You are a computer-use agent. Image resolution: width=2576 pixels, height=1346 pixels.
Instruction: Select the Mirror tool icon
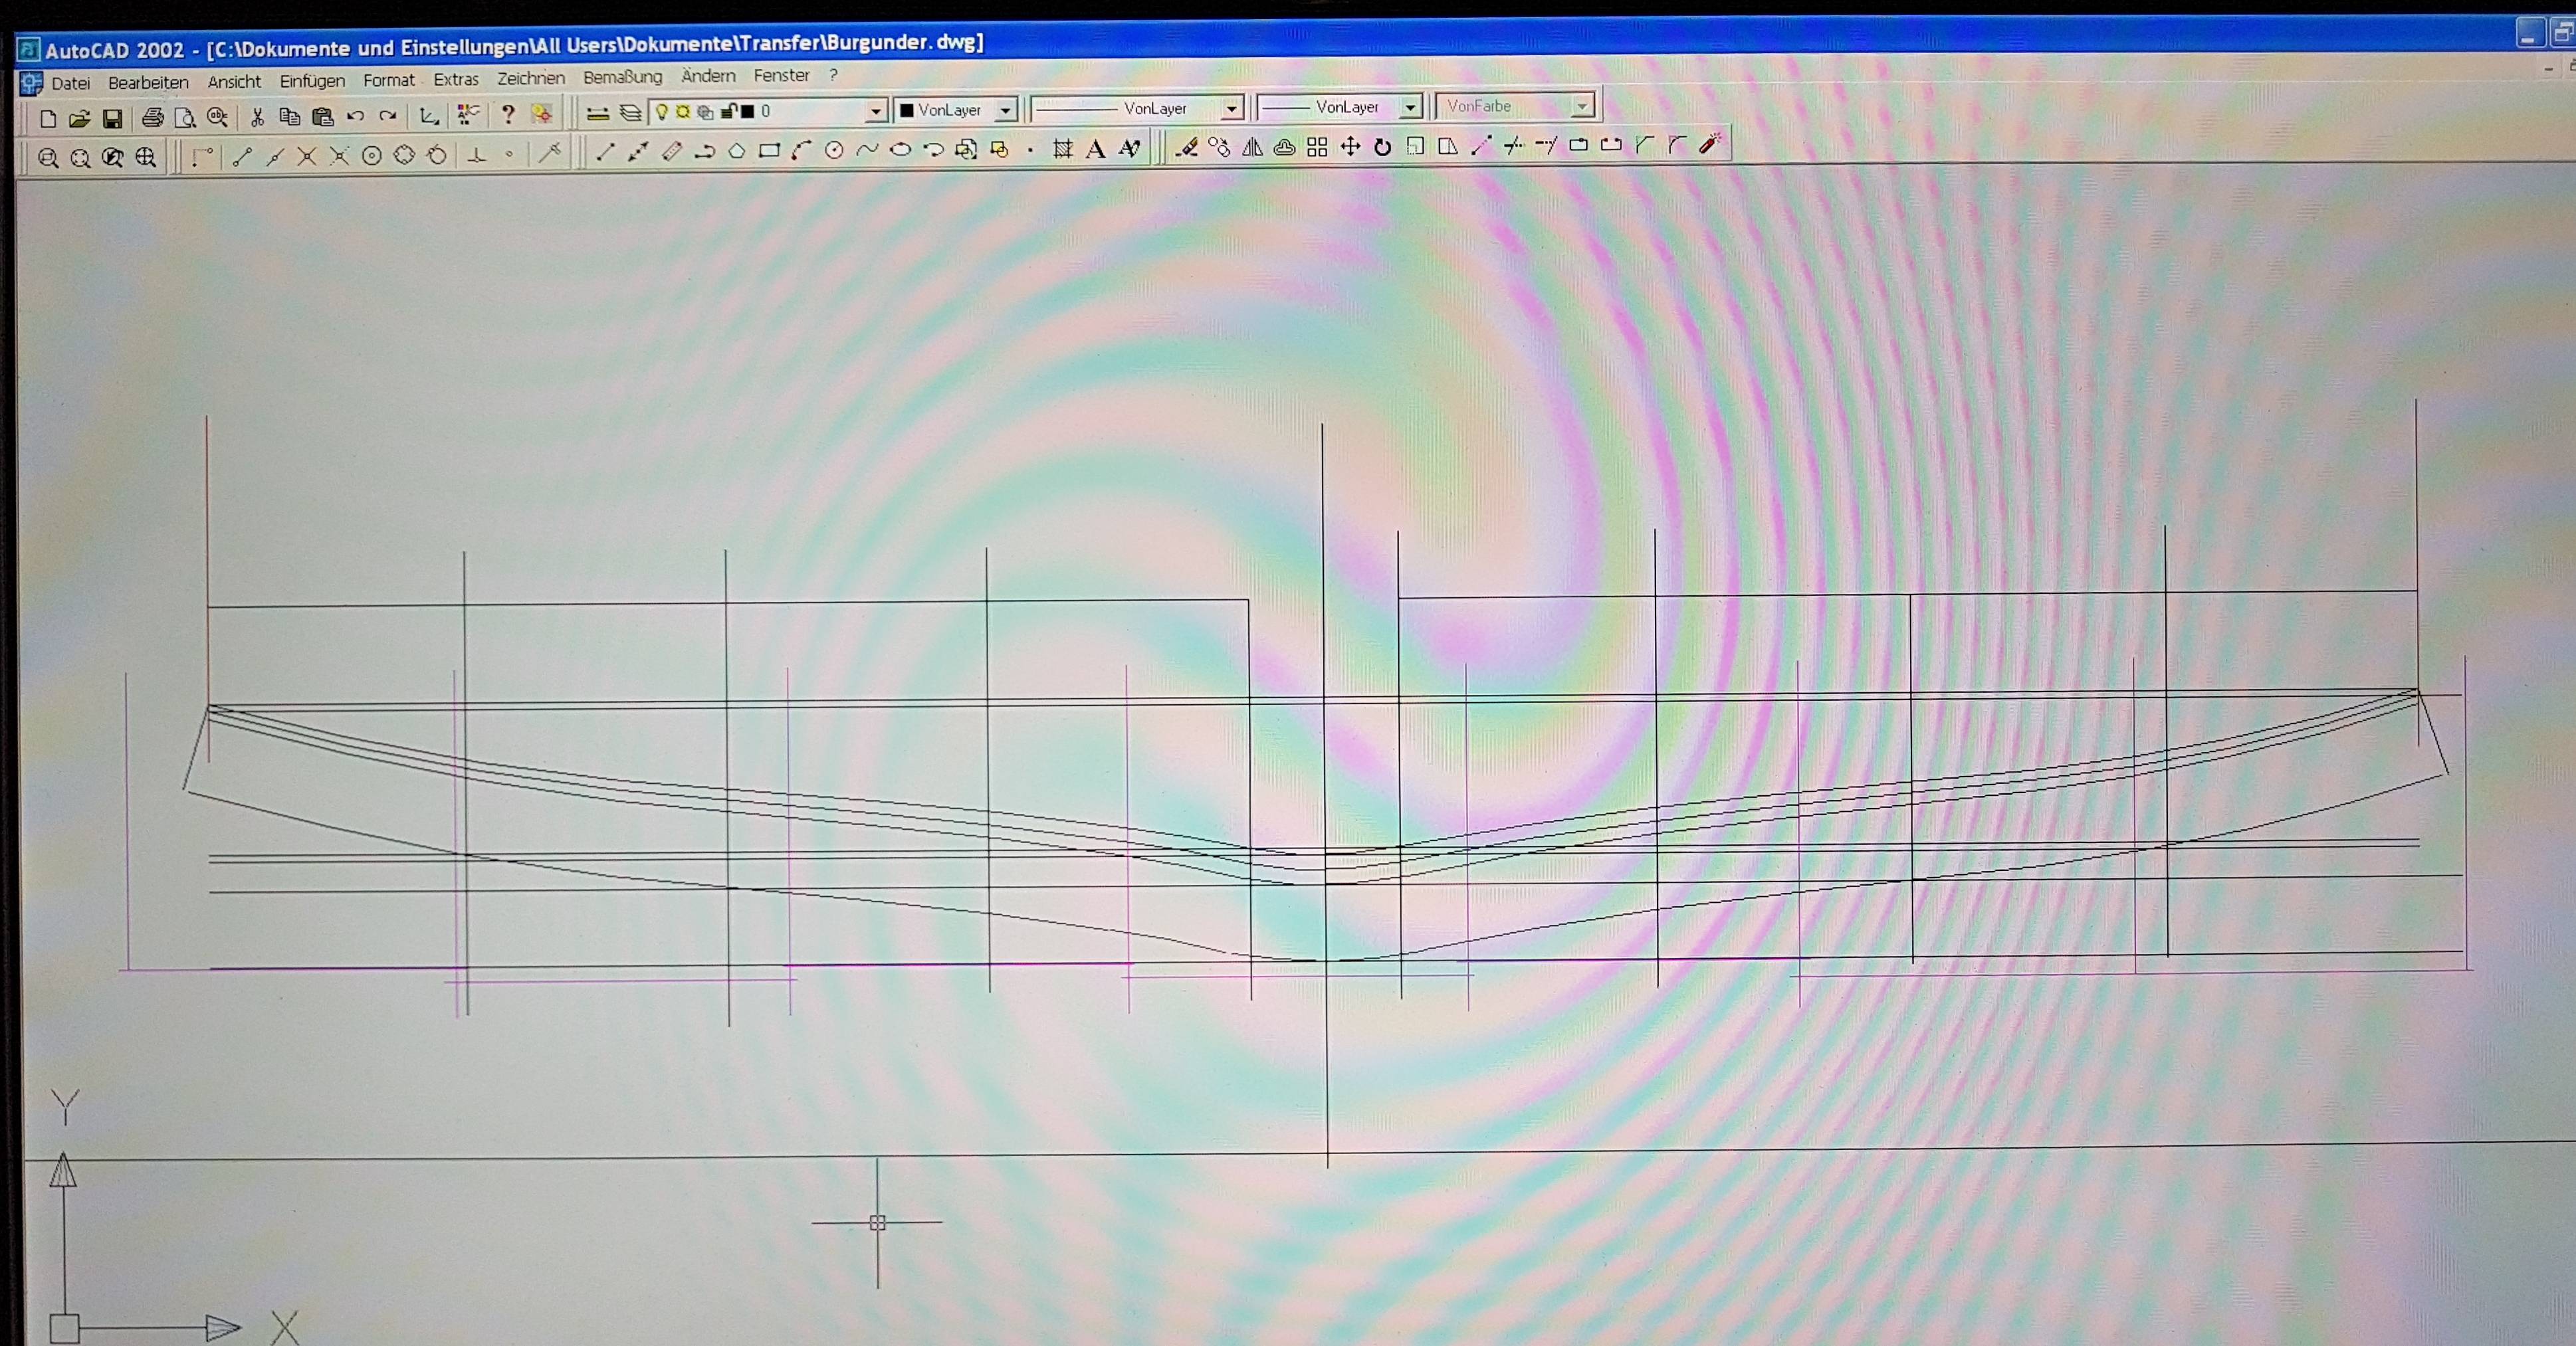pos(1252,148)
